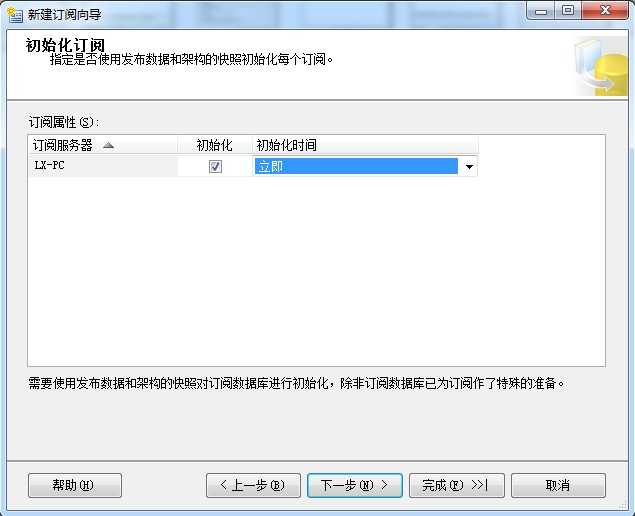The height and width of the screenshot is (516, 635).
Task: Cancel the wizard with 取消 button
Action: click(x=558, y=485)
